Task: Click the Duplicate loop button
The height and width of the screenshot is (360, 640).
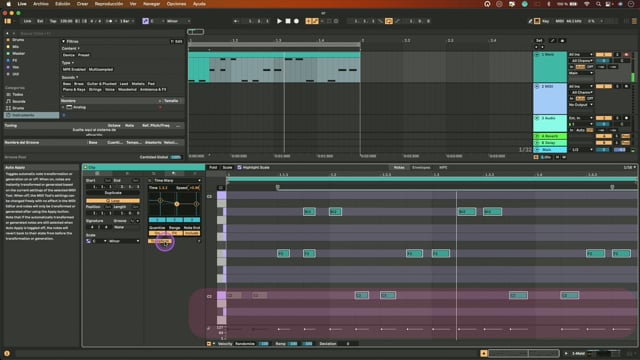Action: coord(113,193)
